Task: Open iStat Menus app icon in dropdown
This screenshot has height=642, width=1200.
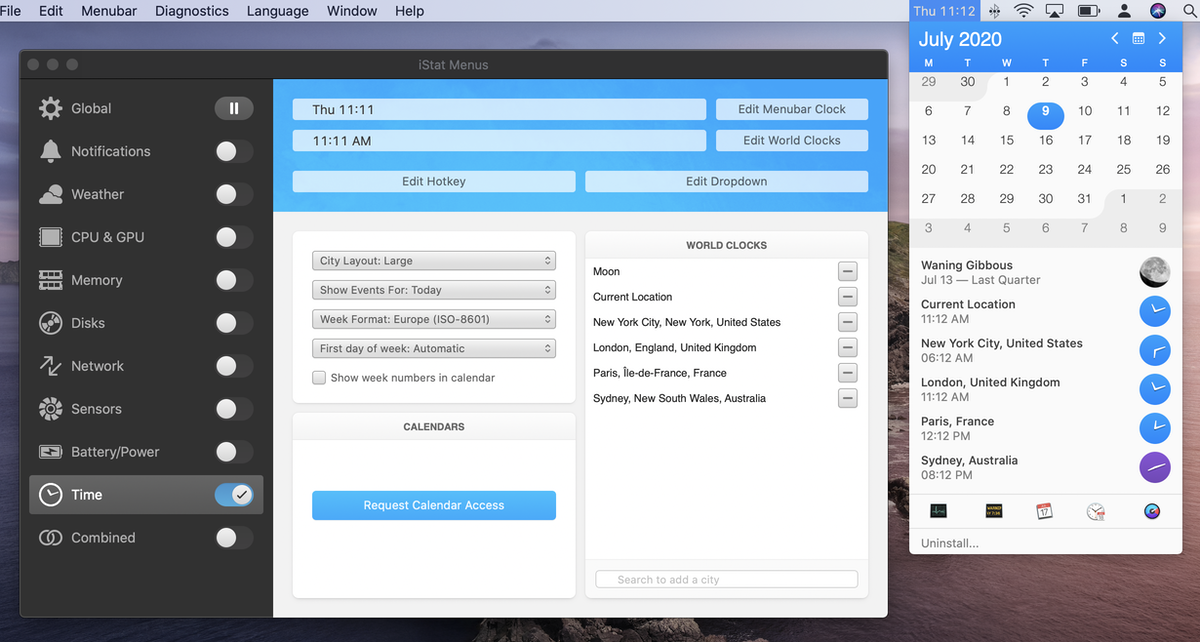Action: pyautogui.click(x=1152, y=511)
